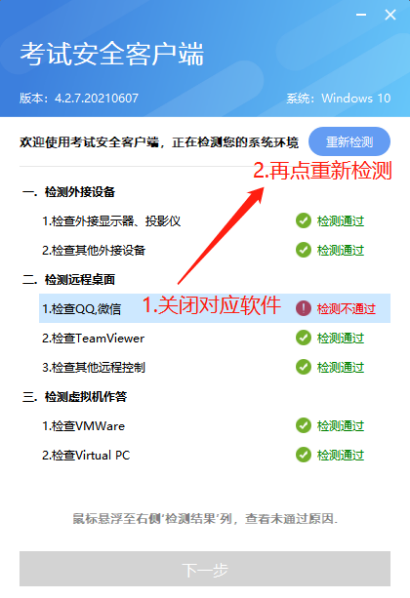This screenshot has height=598, width=410.
Task: Click 检测通过 text for Virtual PC
Action: pos(340,455)
